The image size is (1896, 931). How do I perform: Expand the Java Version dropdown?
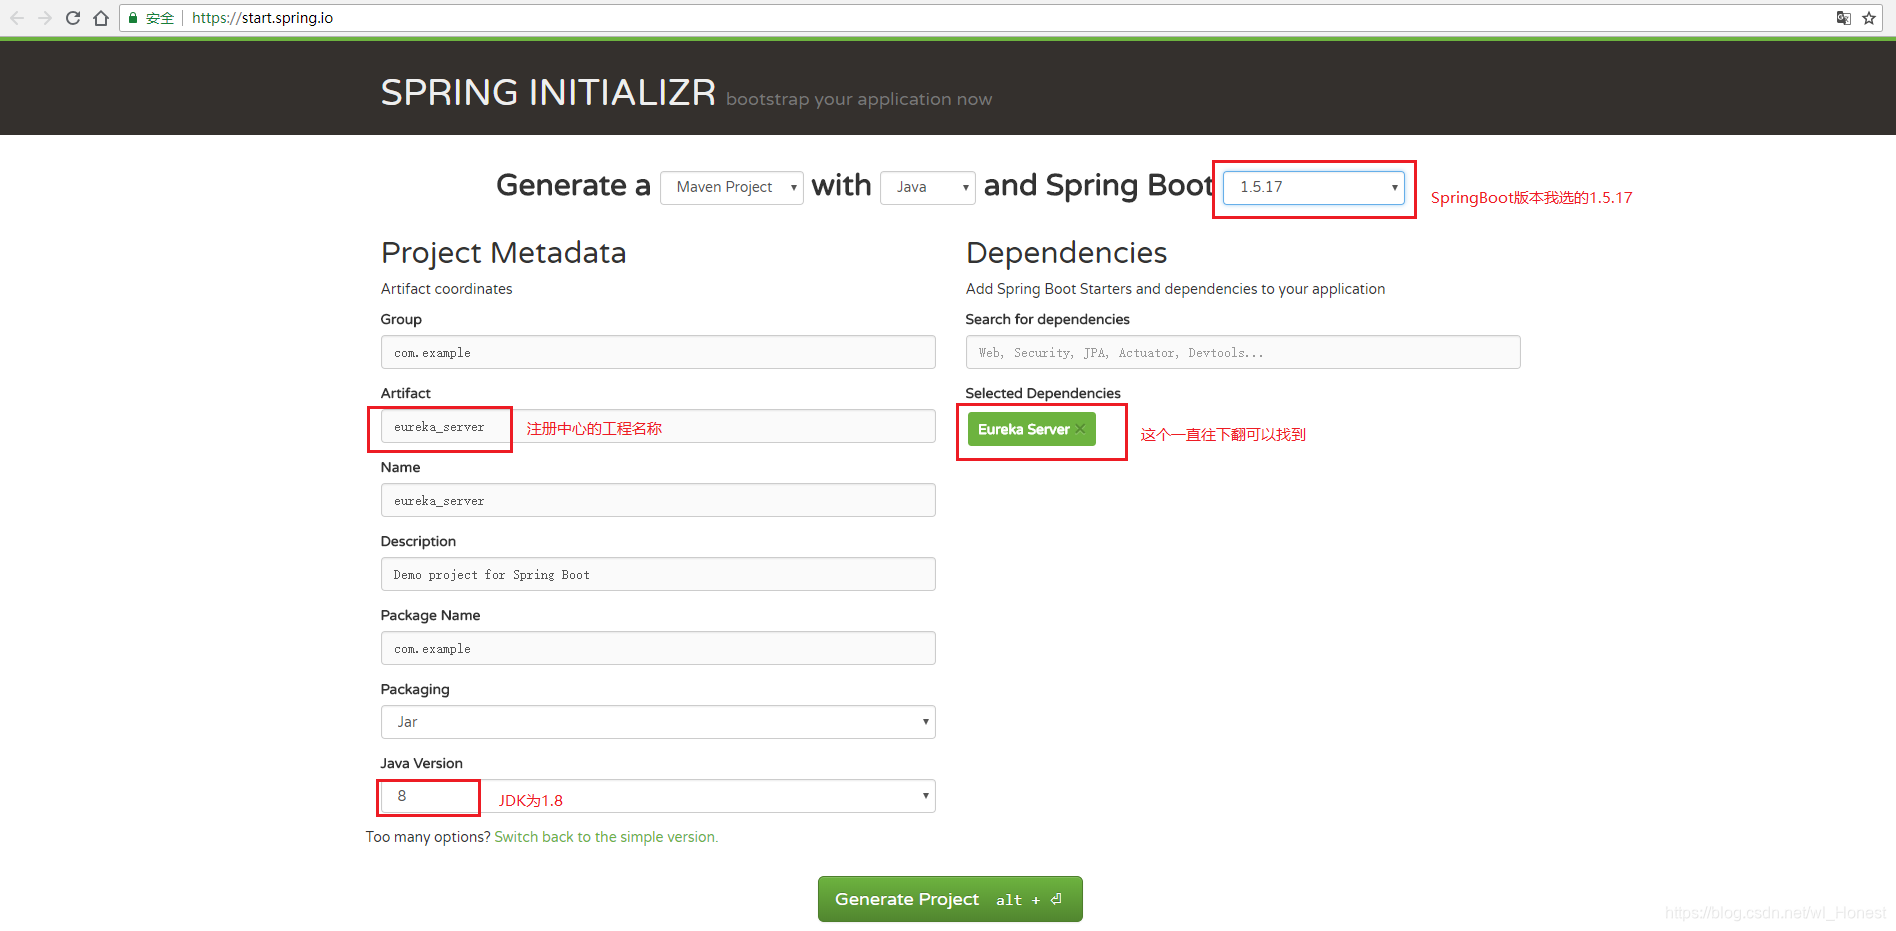click(x=658, y=796)
